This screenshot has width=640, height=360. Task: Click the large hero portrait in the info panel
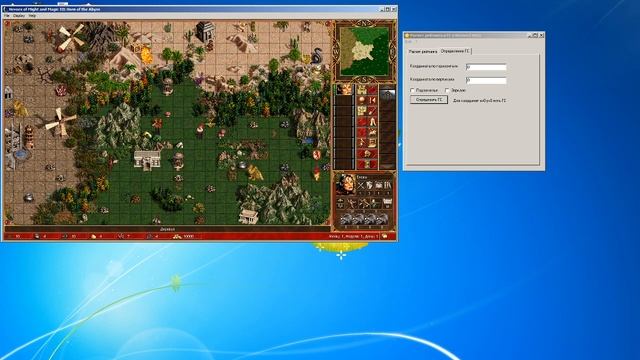(x=346, y=184)
